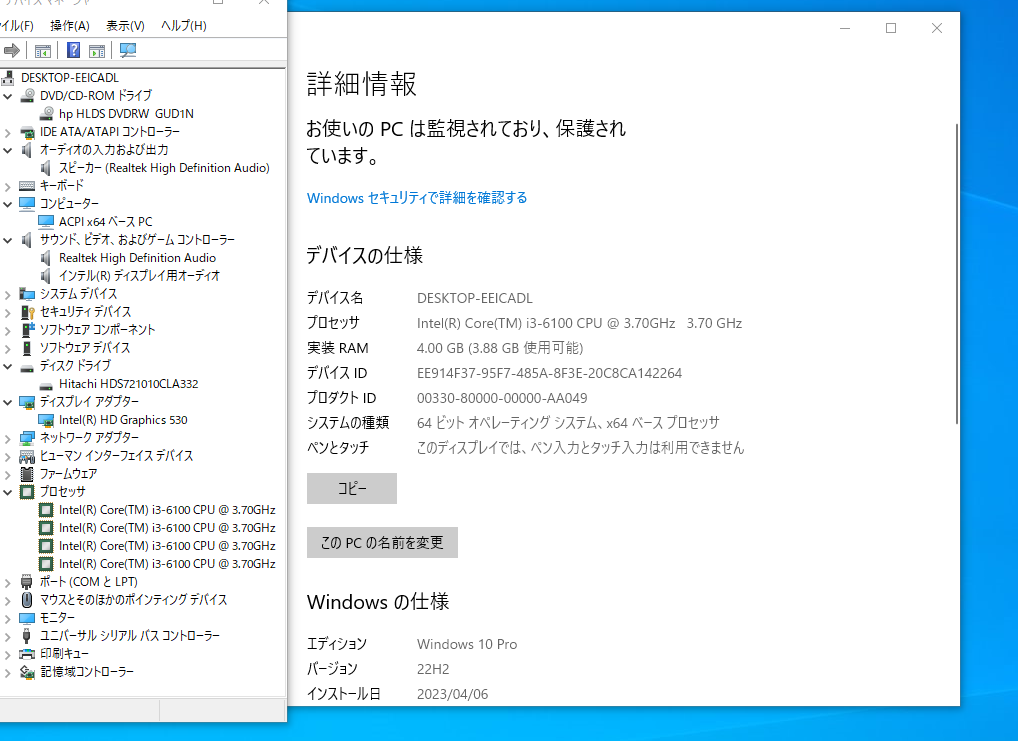This screenshot has width=1018, height=741.
Task: Collapse the DVD/CD-ROM ドライブ node
Action: (x=8, y=96)
